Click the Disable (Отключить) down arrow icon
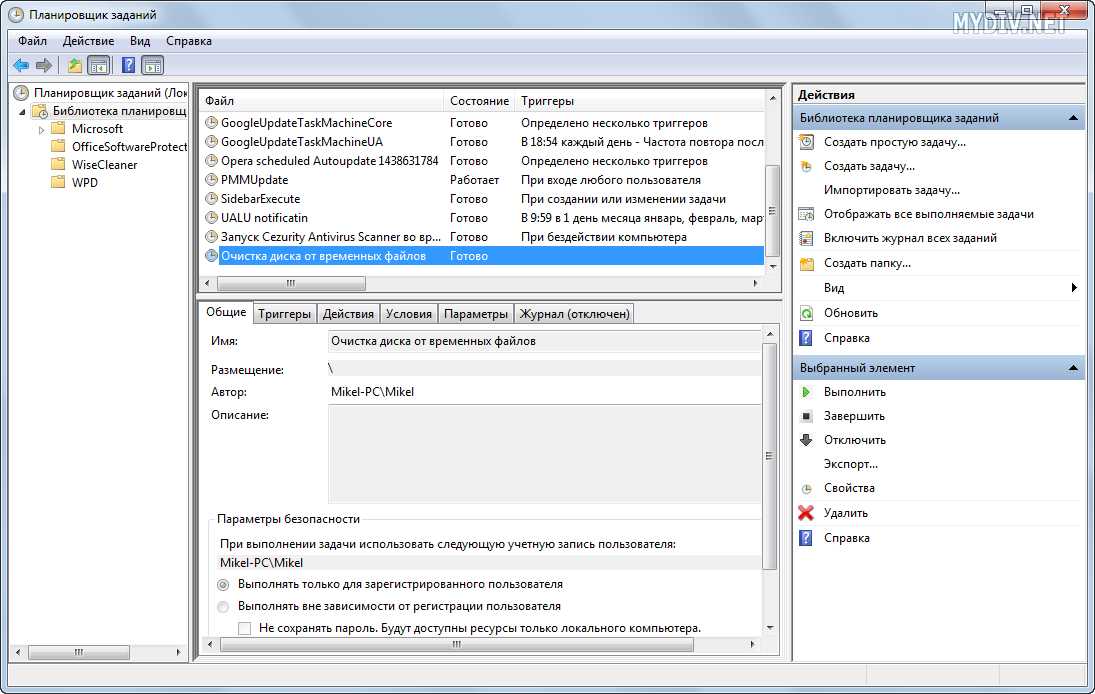The width and height of the screenshot is (1095, 694). pos(806,440)
